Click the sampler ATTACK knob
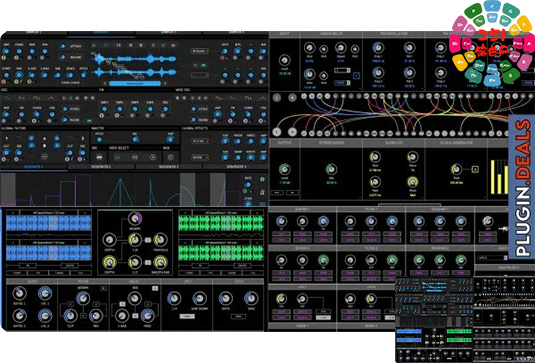 (x=63, y=46)
